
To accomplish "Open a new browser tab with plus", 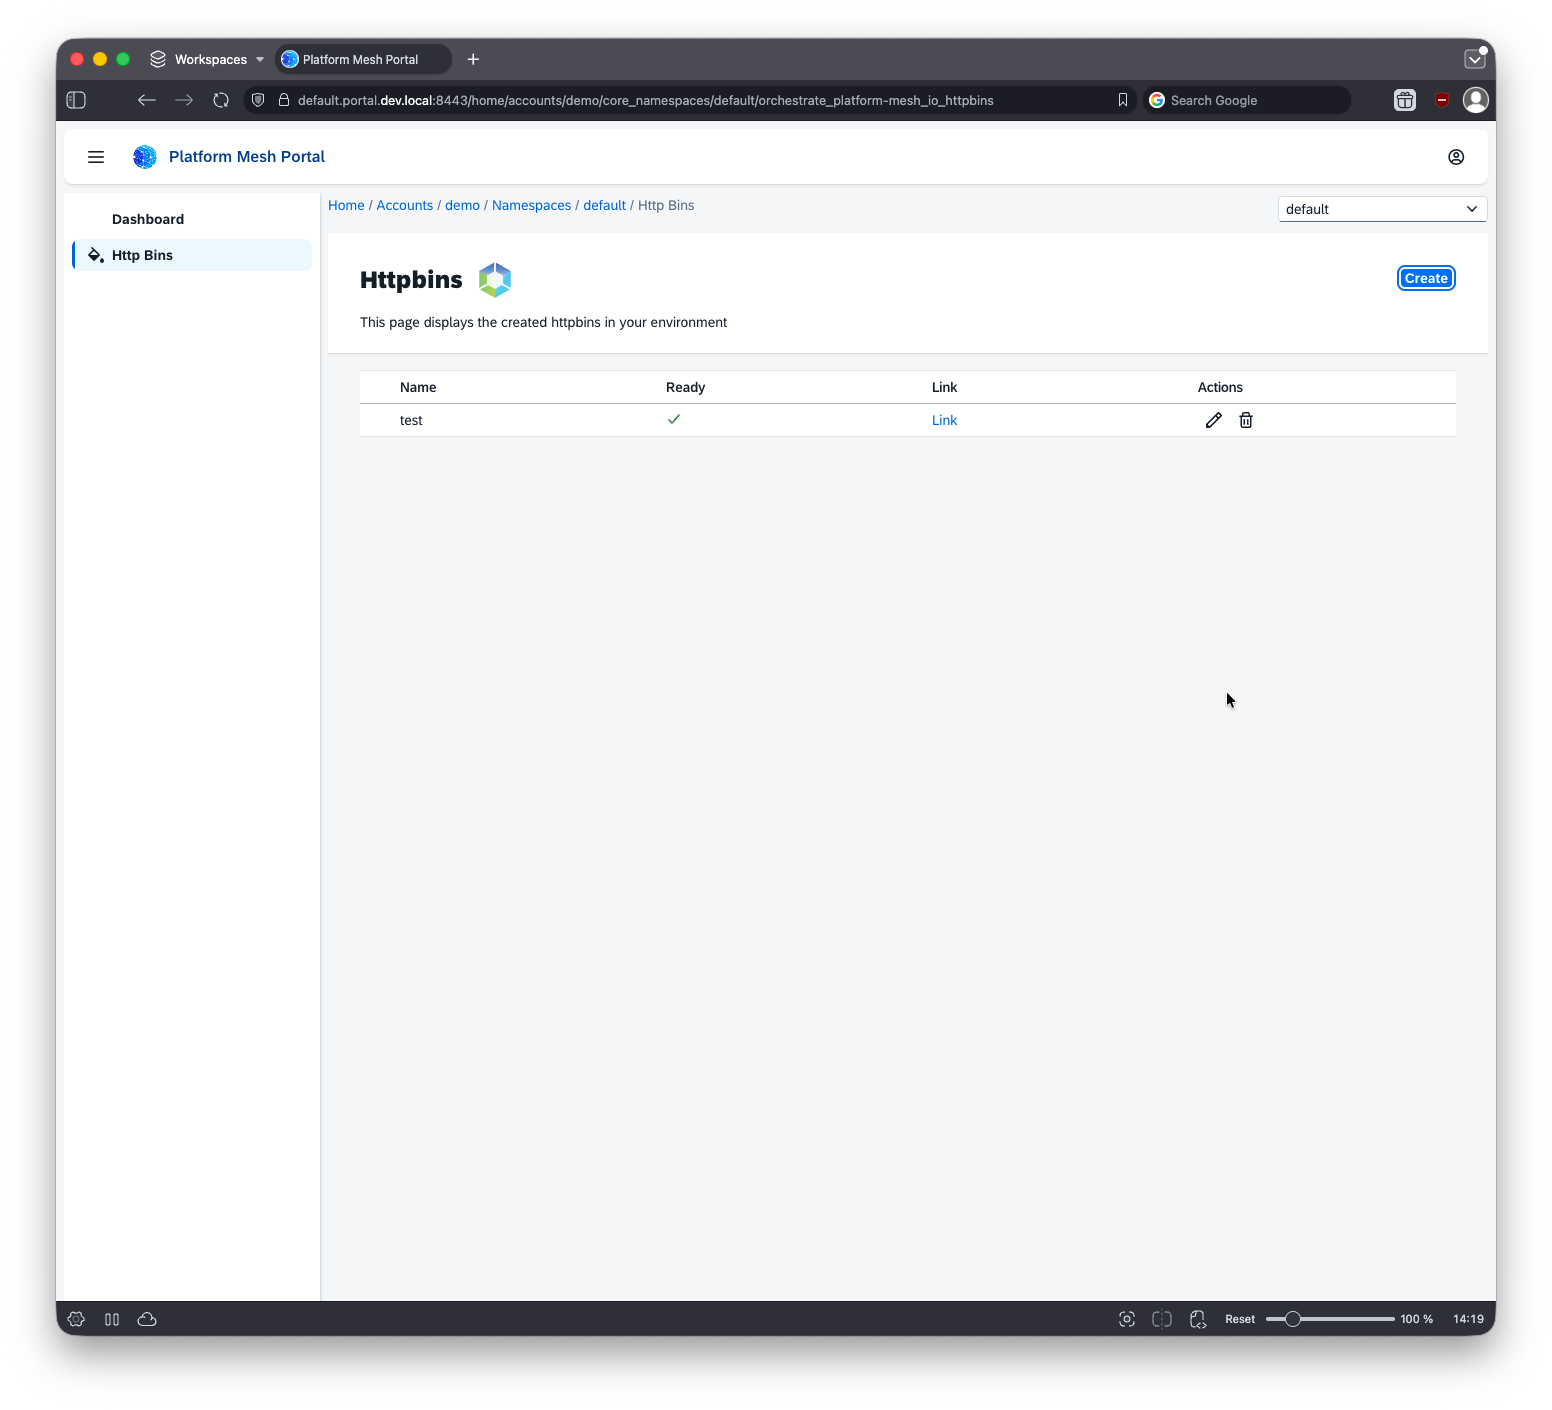I will [x=473, y=59].
